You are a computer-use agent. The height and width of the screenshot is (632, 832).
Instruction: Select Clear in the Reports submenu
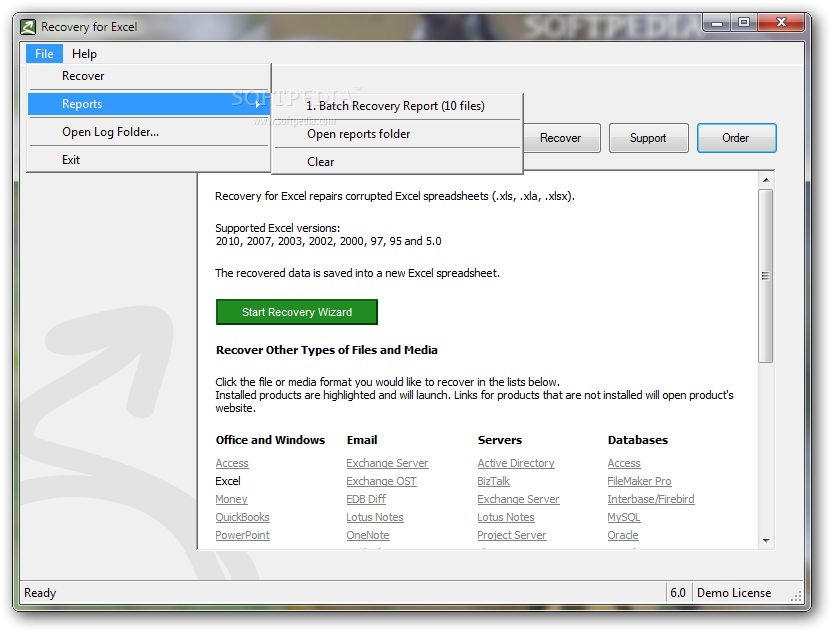397,162
